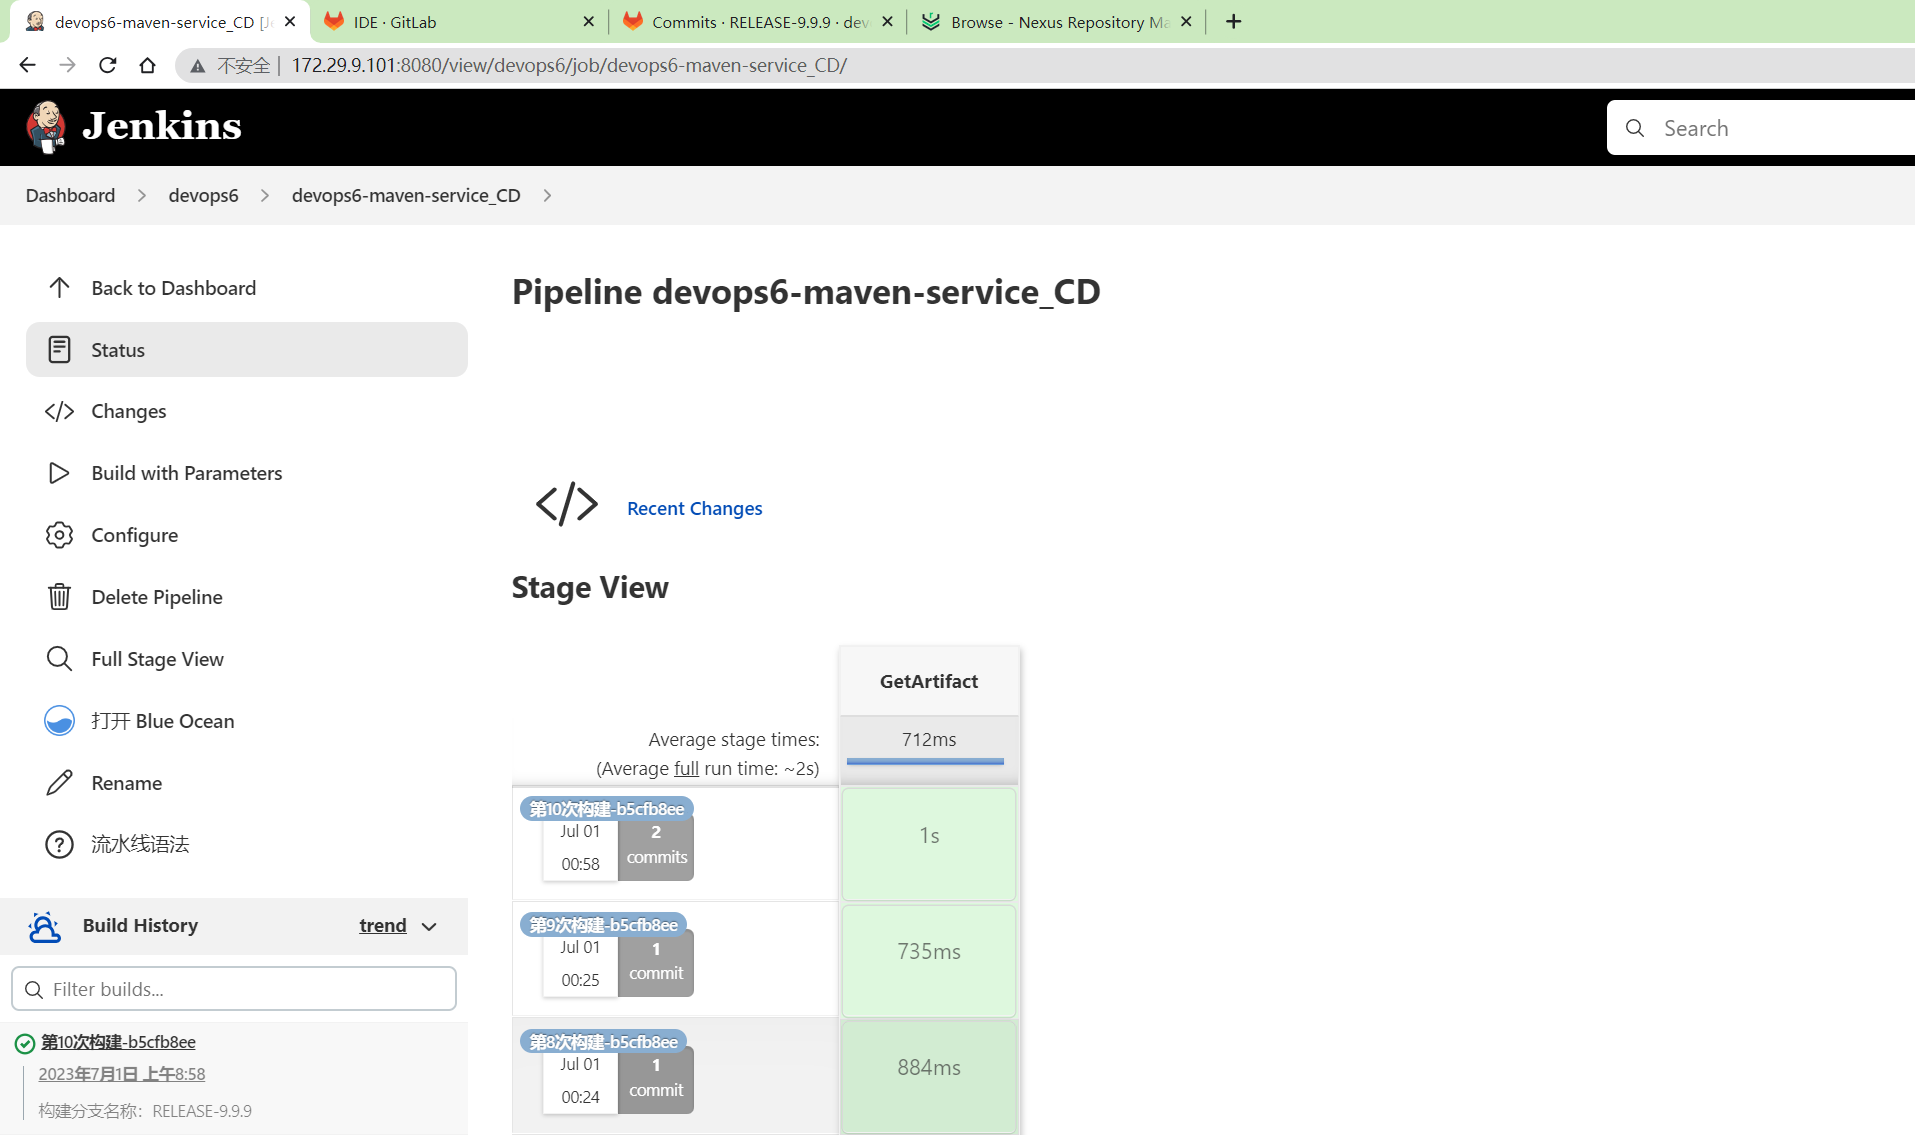The width and height of the screenshot is (1915, 1135).
Task: Open the 735ms stage cell of build 9
Action: pos(929,960)
